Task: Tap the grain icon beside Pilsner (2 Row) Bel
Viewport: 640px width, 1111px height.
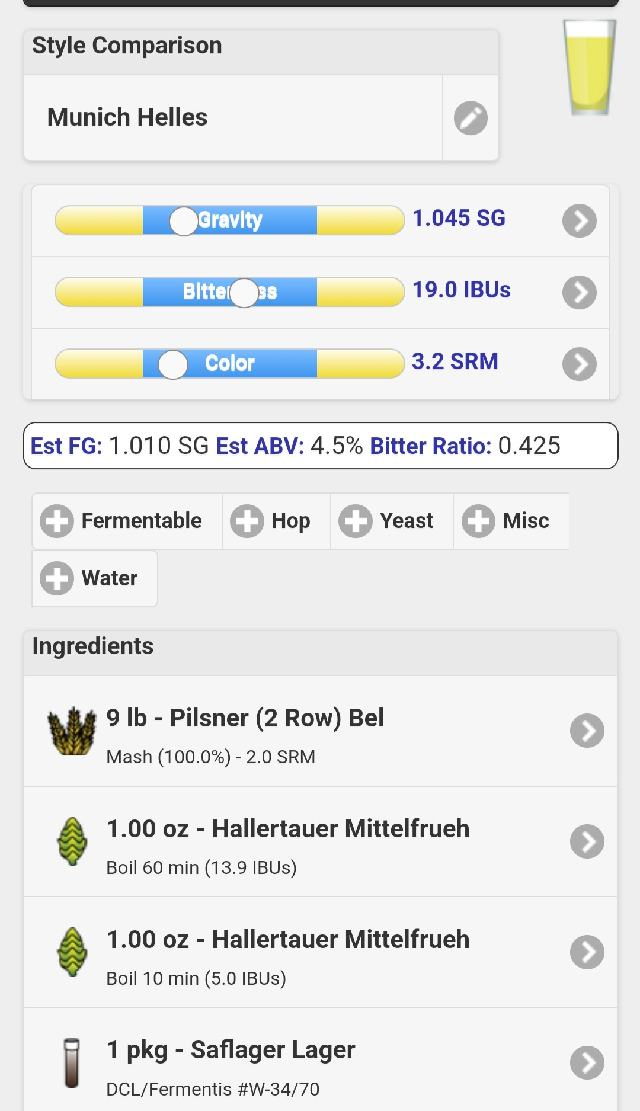Action: [71, 731]
